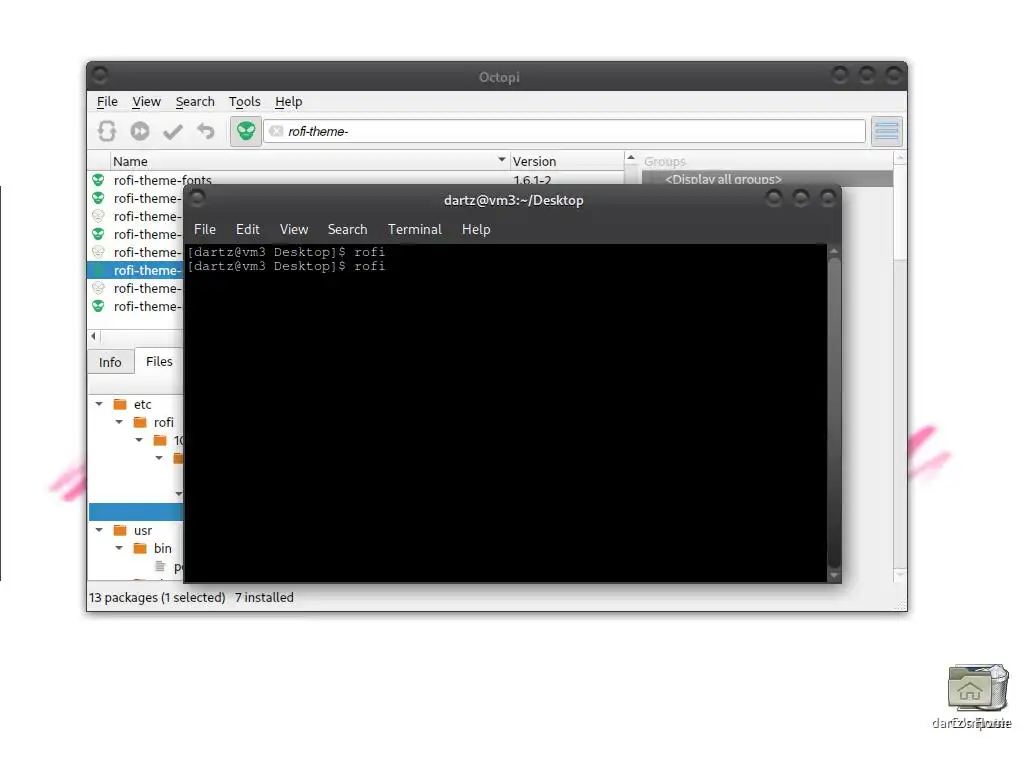Collapse the etc folder in file tree
Image resolution: width=1024 pixels, height=768 pixels.
(99, 404)
